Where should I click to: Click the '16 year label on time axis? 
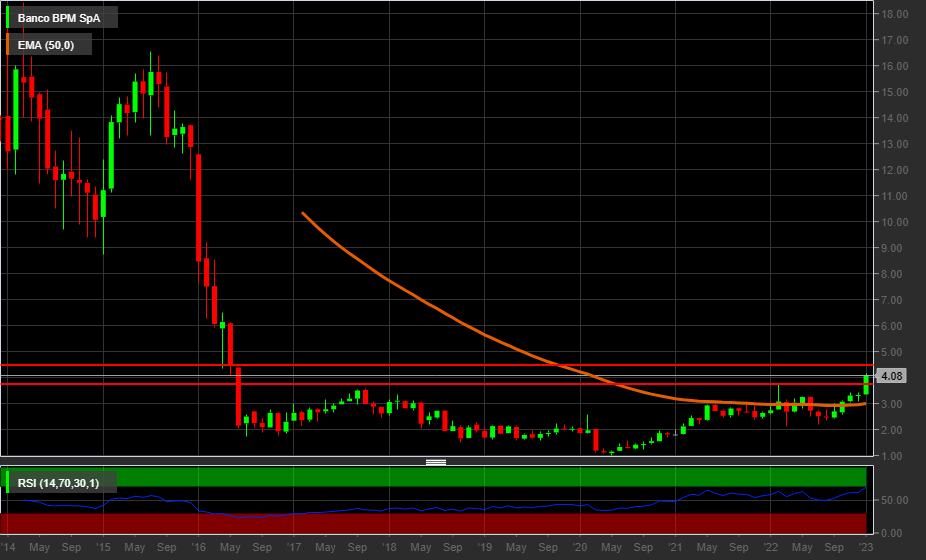pyautogui.click(x=198, y=547)
